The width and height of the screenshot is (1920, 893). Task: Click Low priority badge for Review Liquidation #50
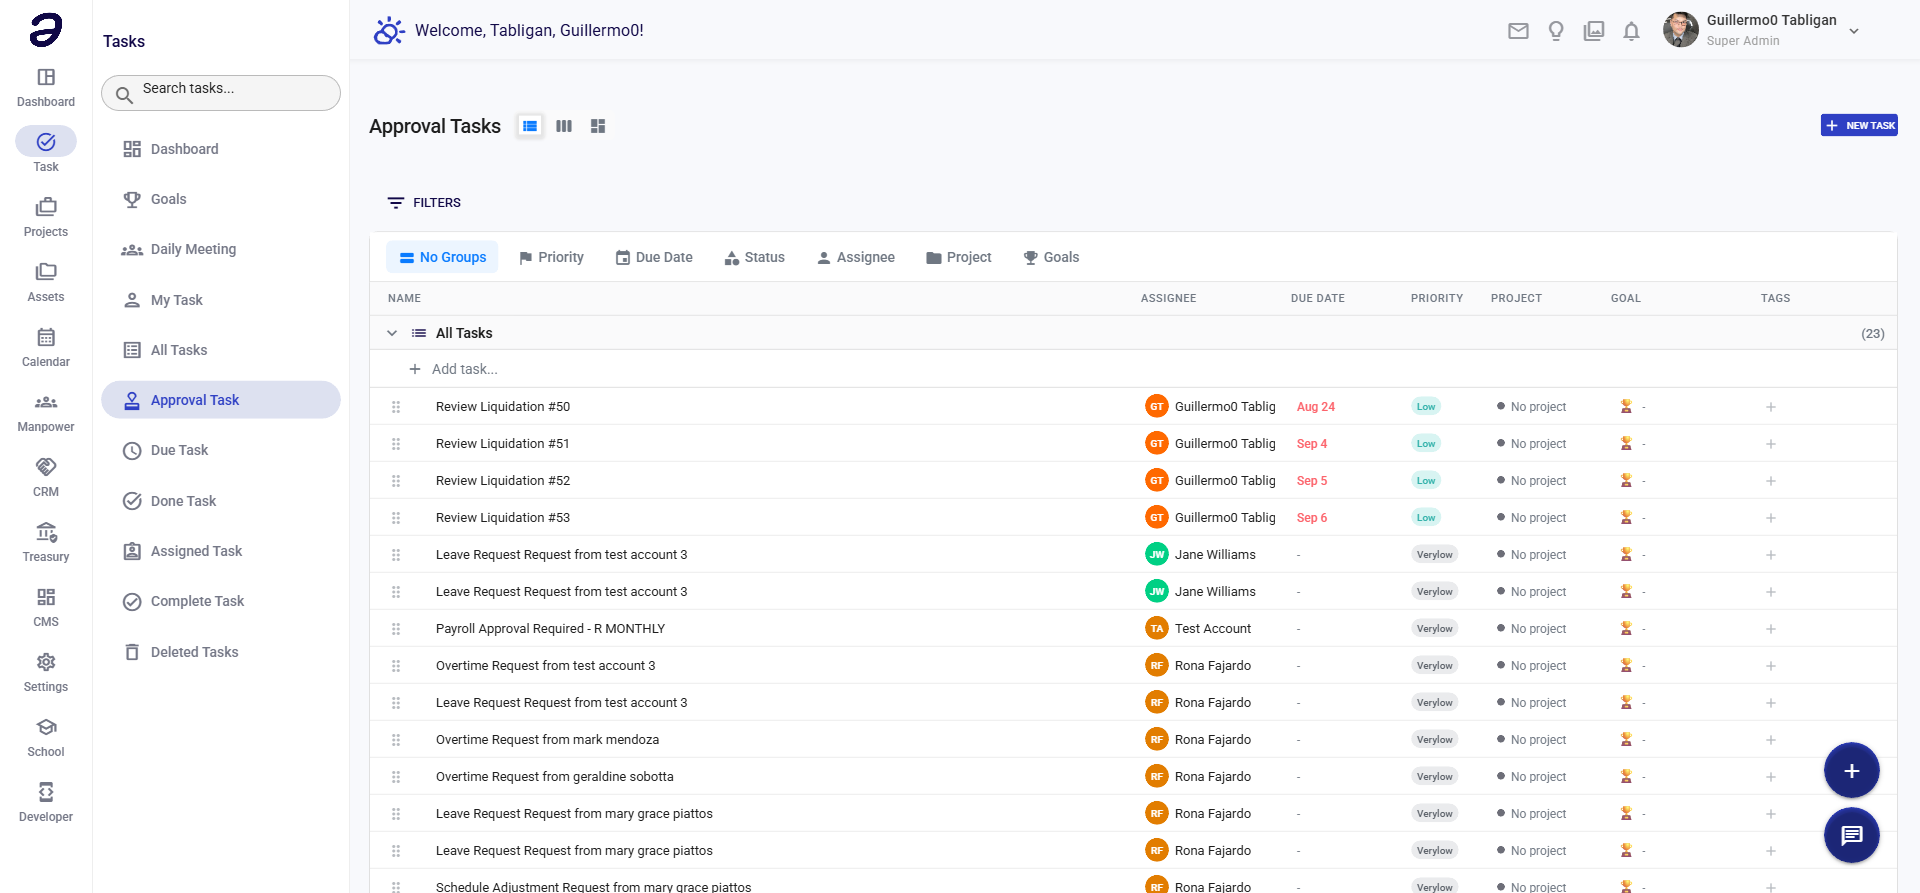tap(1425, 407)
